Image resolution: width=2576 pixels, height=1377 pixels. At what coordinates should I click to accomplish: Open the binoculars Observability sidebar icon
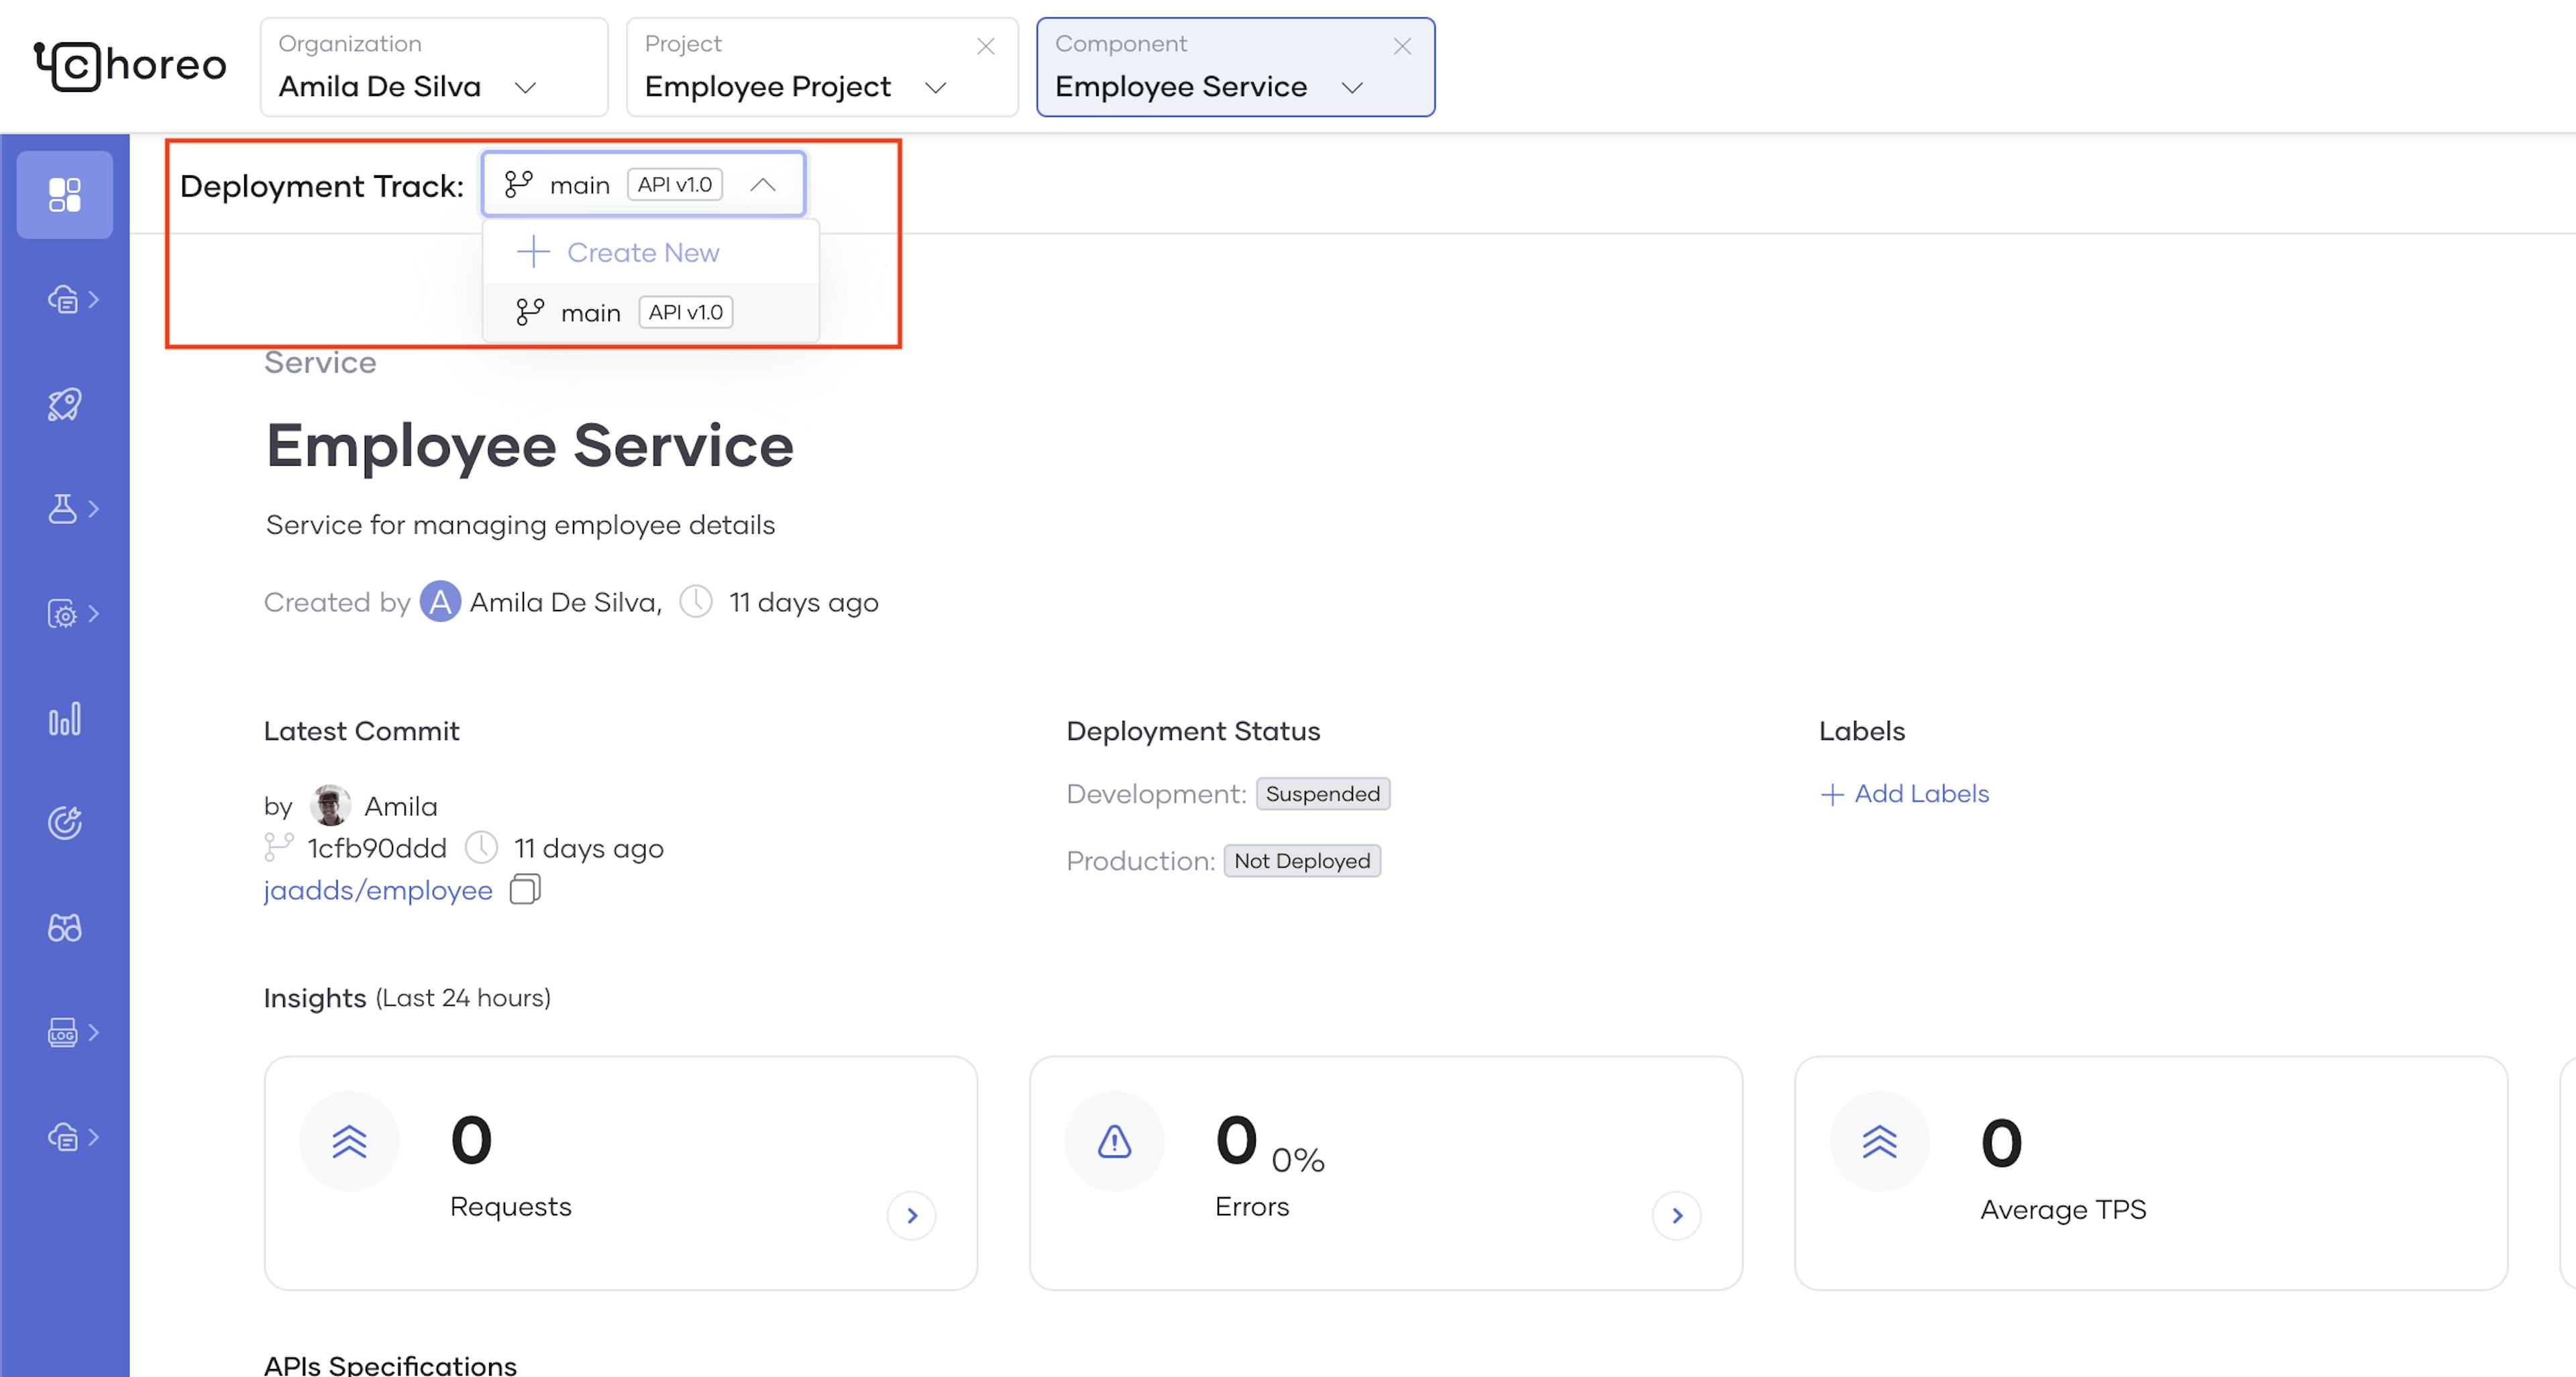pyautogui.click(x=65, y=928)
